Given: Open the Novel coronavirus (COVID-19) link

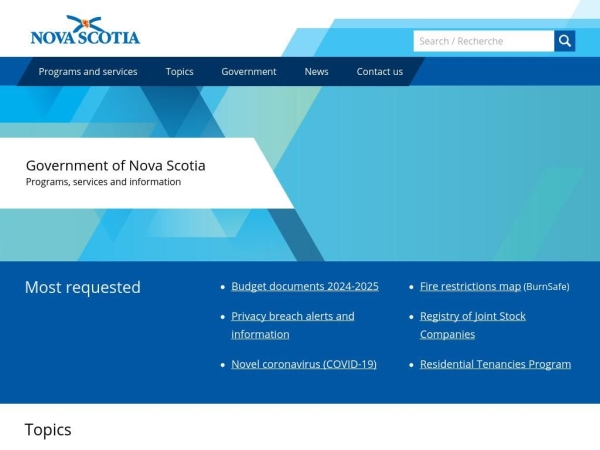Looking at the screenshot, I should (x=304, y=364).
